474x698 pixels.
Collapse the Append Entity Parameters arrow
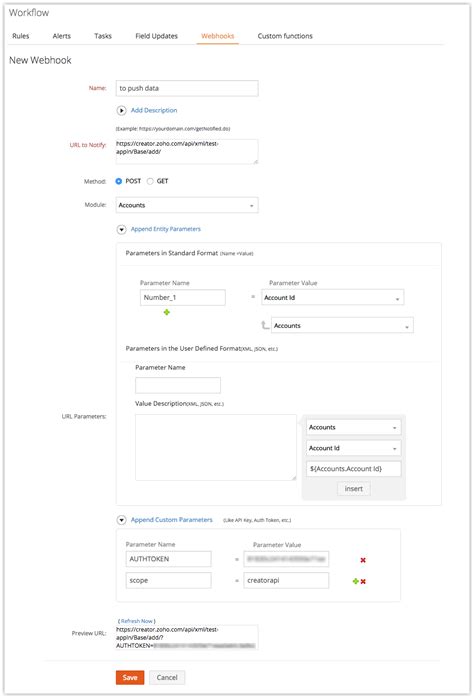point(121,229)
